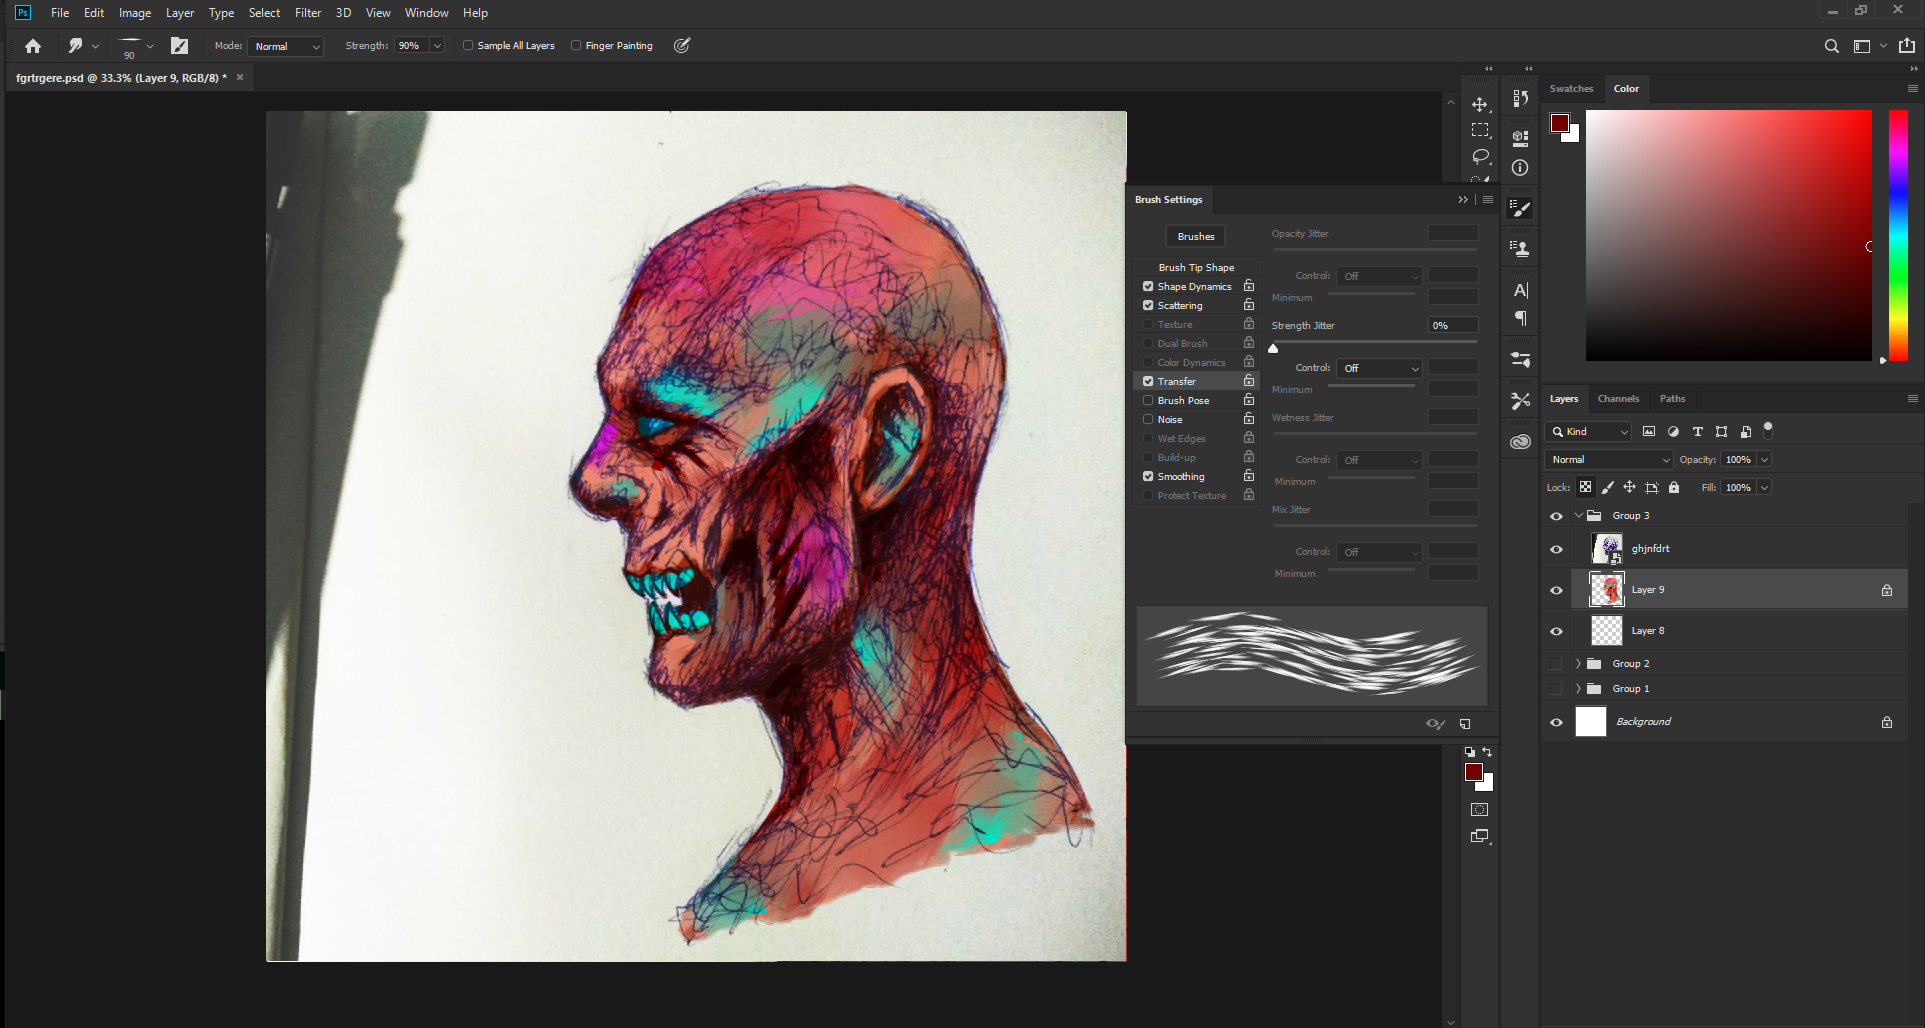Open the Filter menu
The height and width of the screenshot is (1028, 1925).
308,13
